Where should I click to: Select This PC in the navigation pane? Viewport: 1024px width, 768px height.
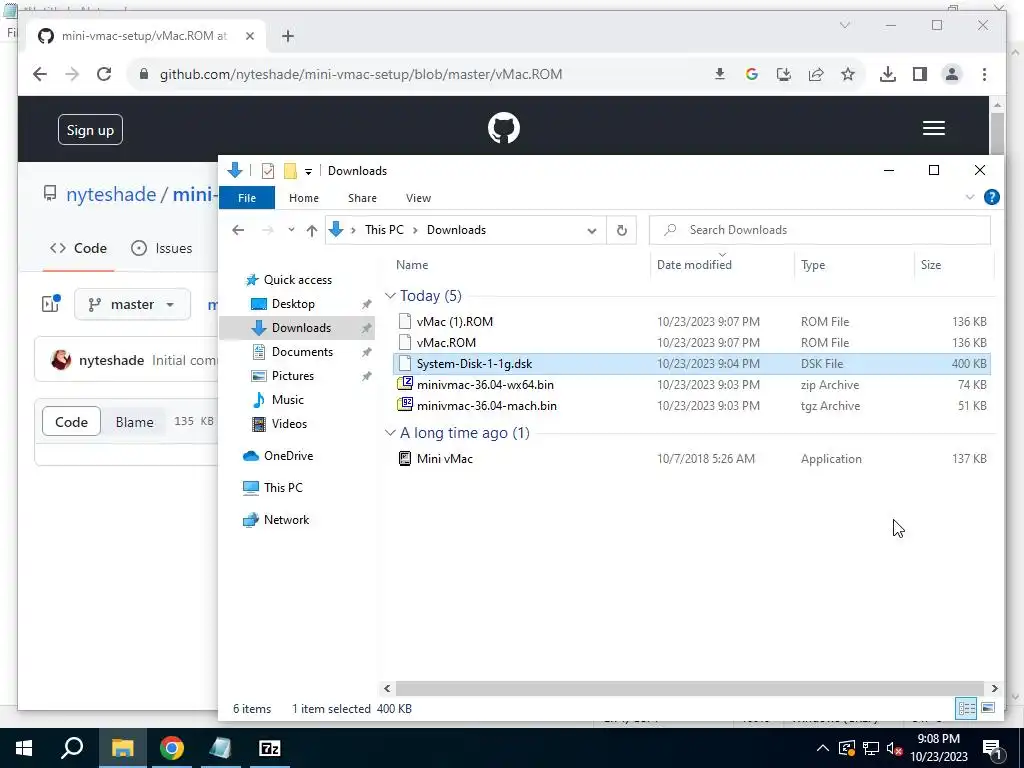click(x=283, y=487)
